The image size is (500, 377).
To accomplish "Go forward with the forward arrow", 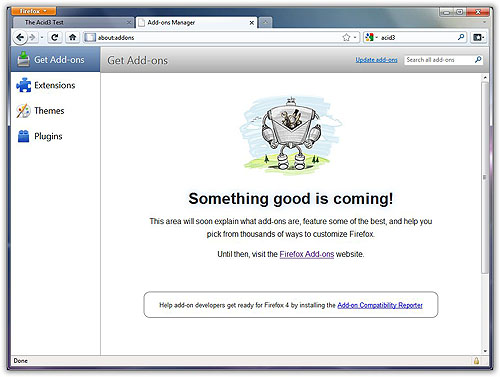I will tap(32, 37).
